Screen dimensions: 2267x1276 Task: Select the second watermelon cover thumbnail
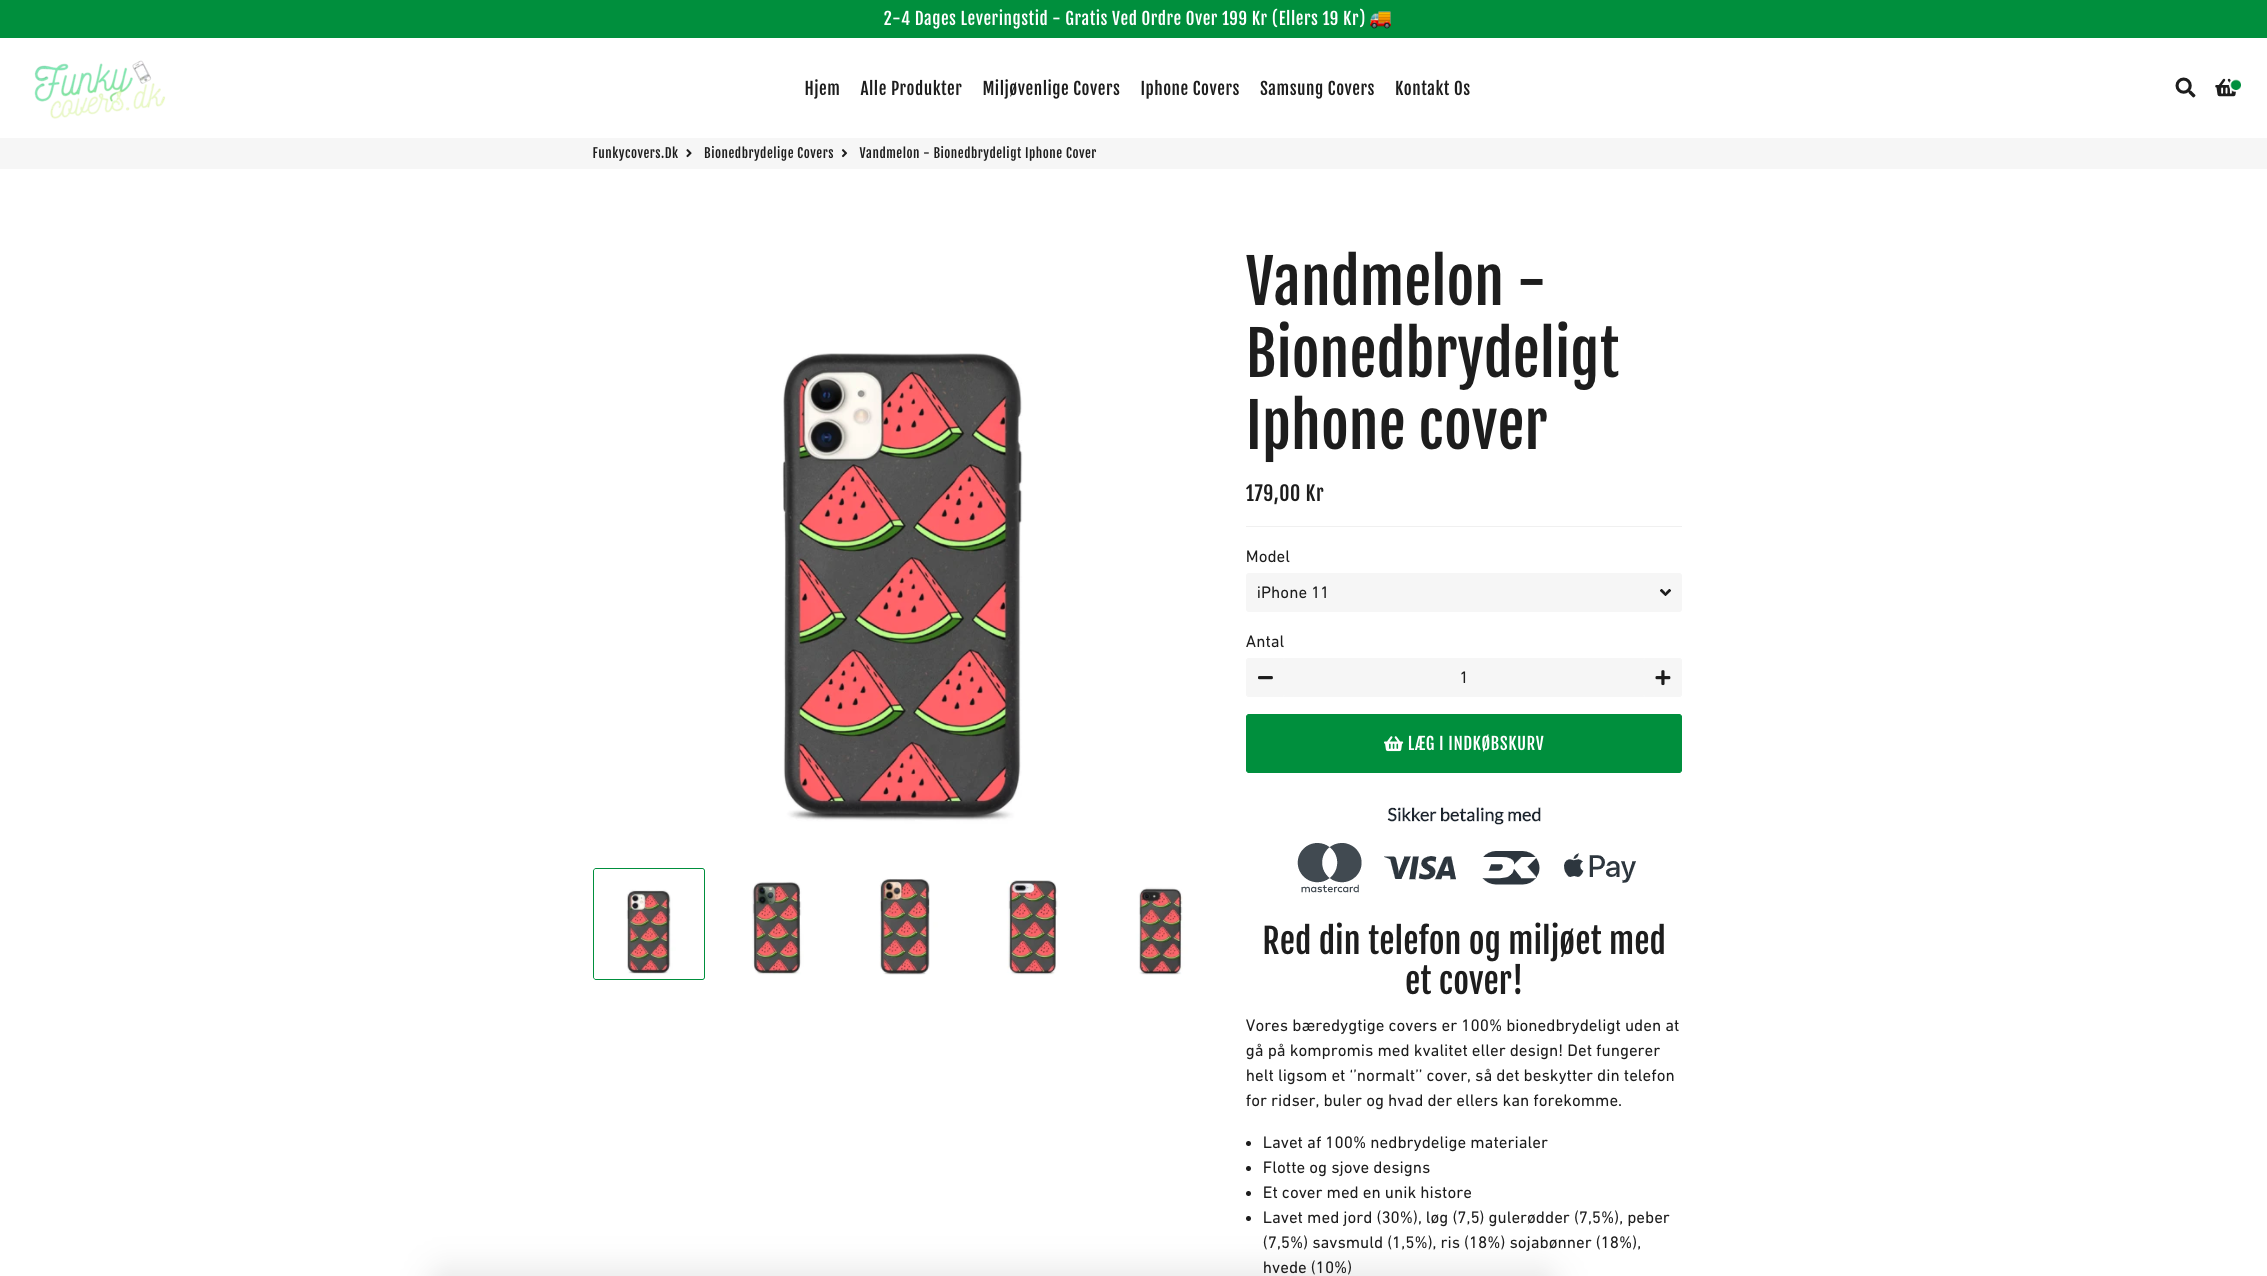(777, 926)
